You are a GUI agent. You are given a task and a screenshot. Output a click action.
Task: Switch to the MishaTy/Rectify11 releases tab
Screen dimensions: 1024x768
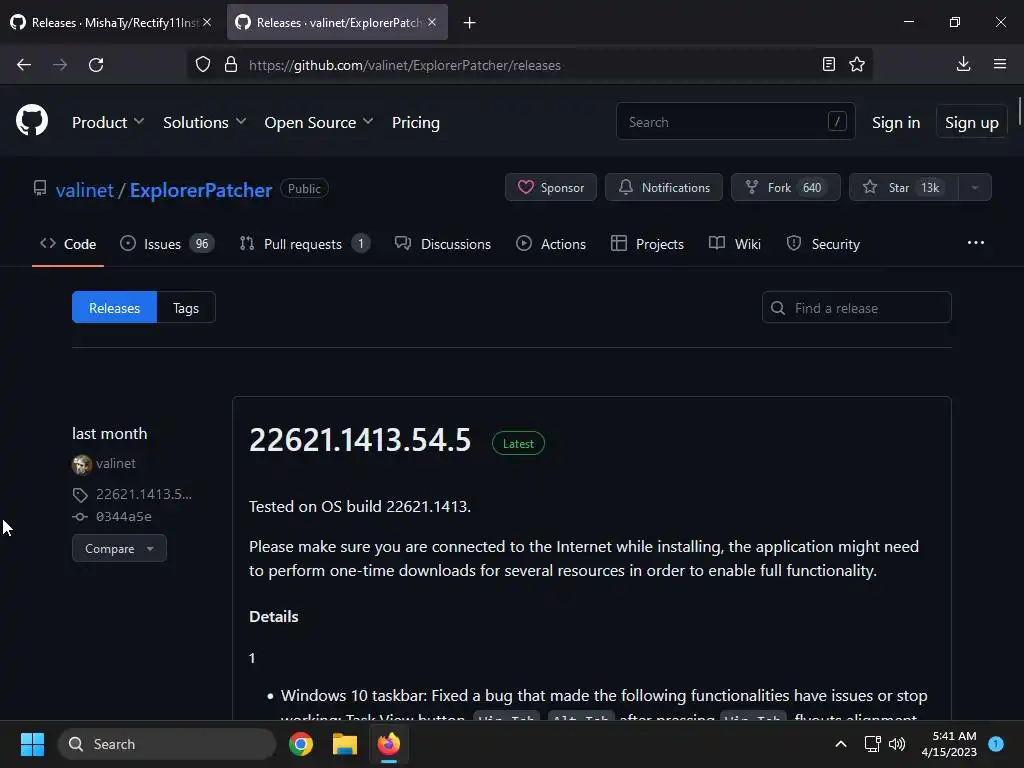(x=111, y=22)
